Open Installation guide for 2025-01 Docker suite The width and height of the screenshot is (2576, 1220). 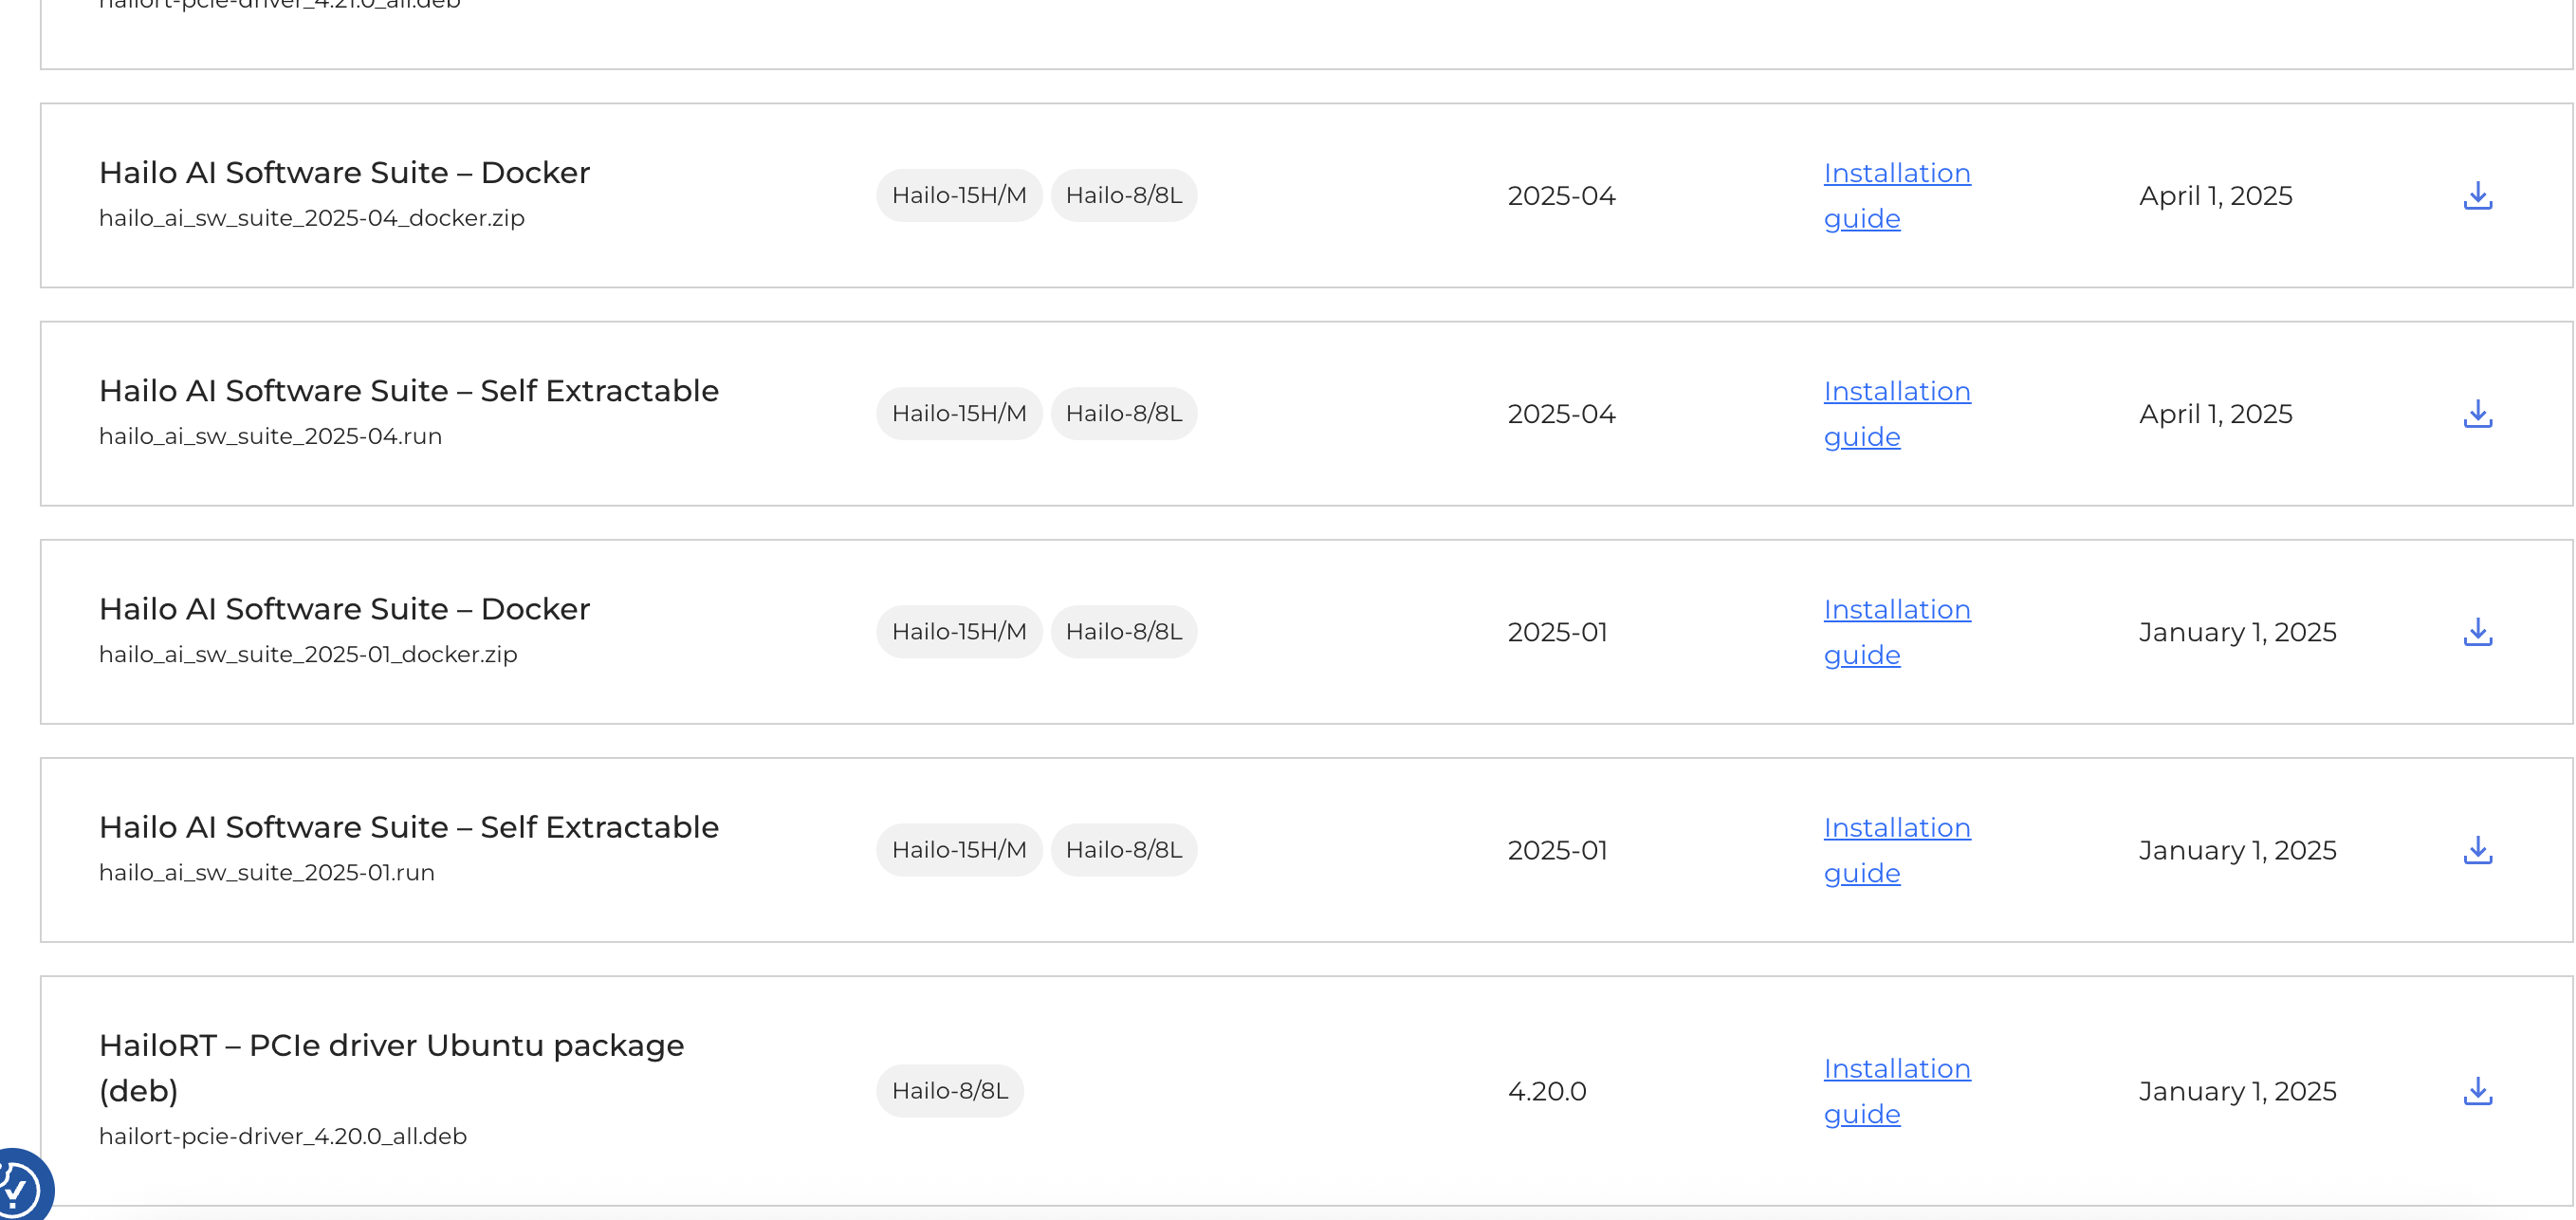click(x=1896, y=610)
